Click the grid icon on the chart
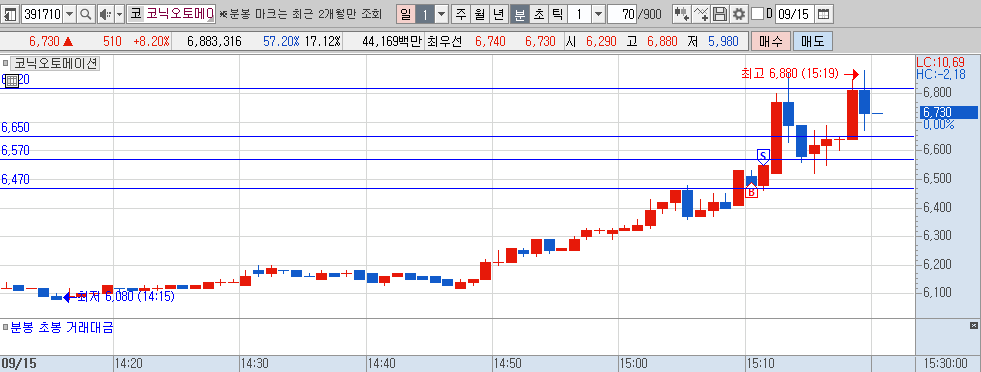Viewport: 981px width, 372px height. (11, 80)
